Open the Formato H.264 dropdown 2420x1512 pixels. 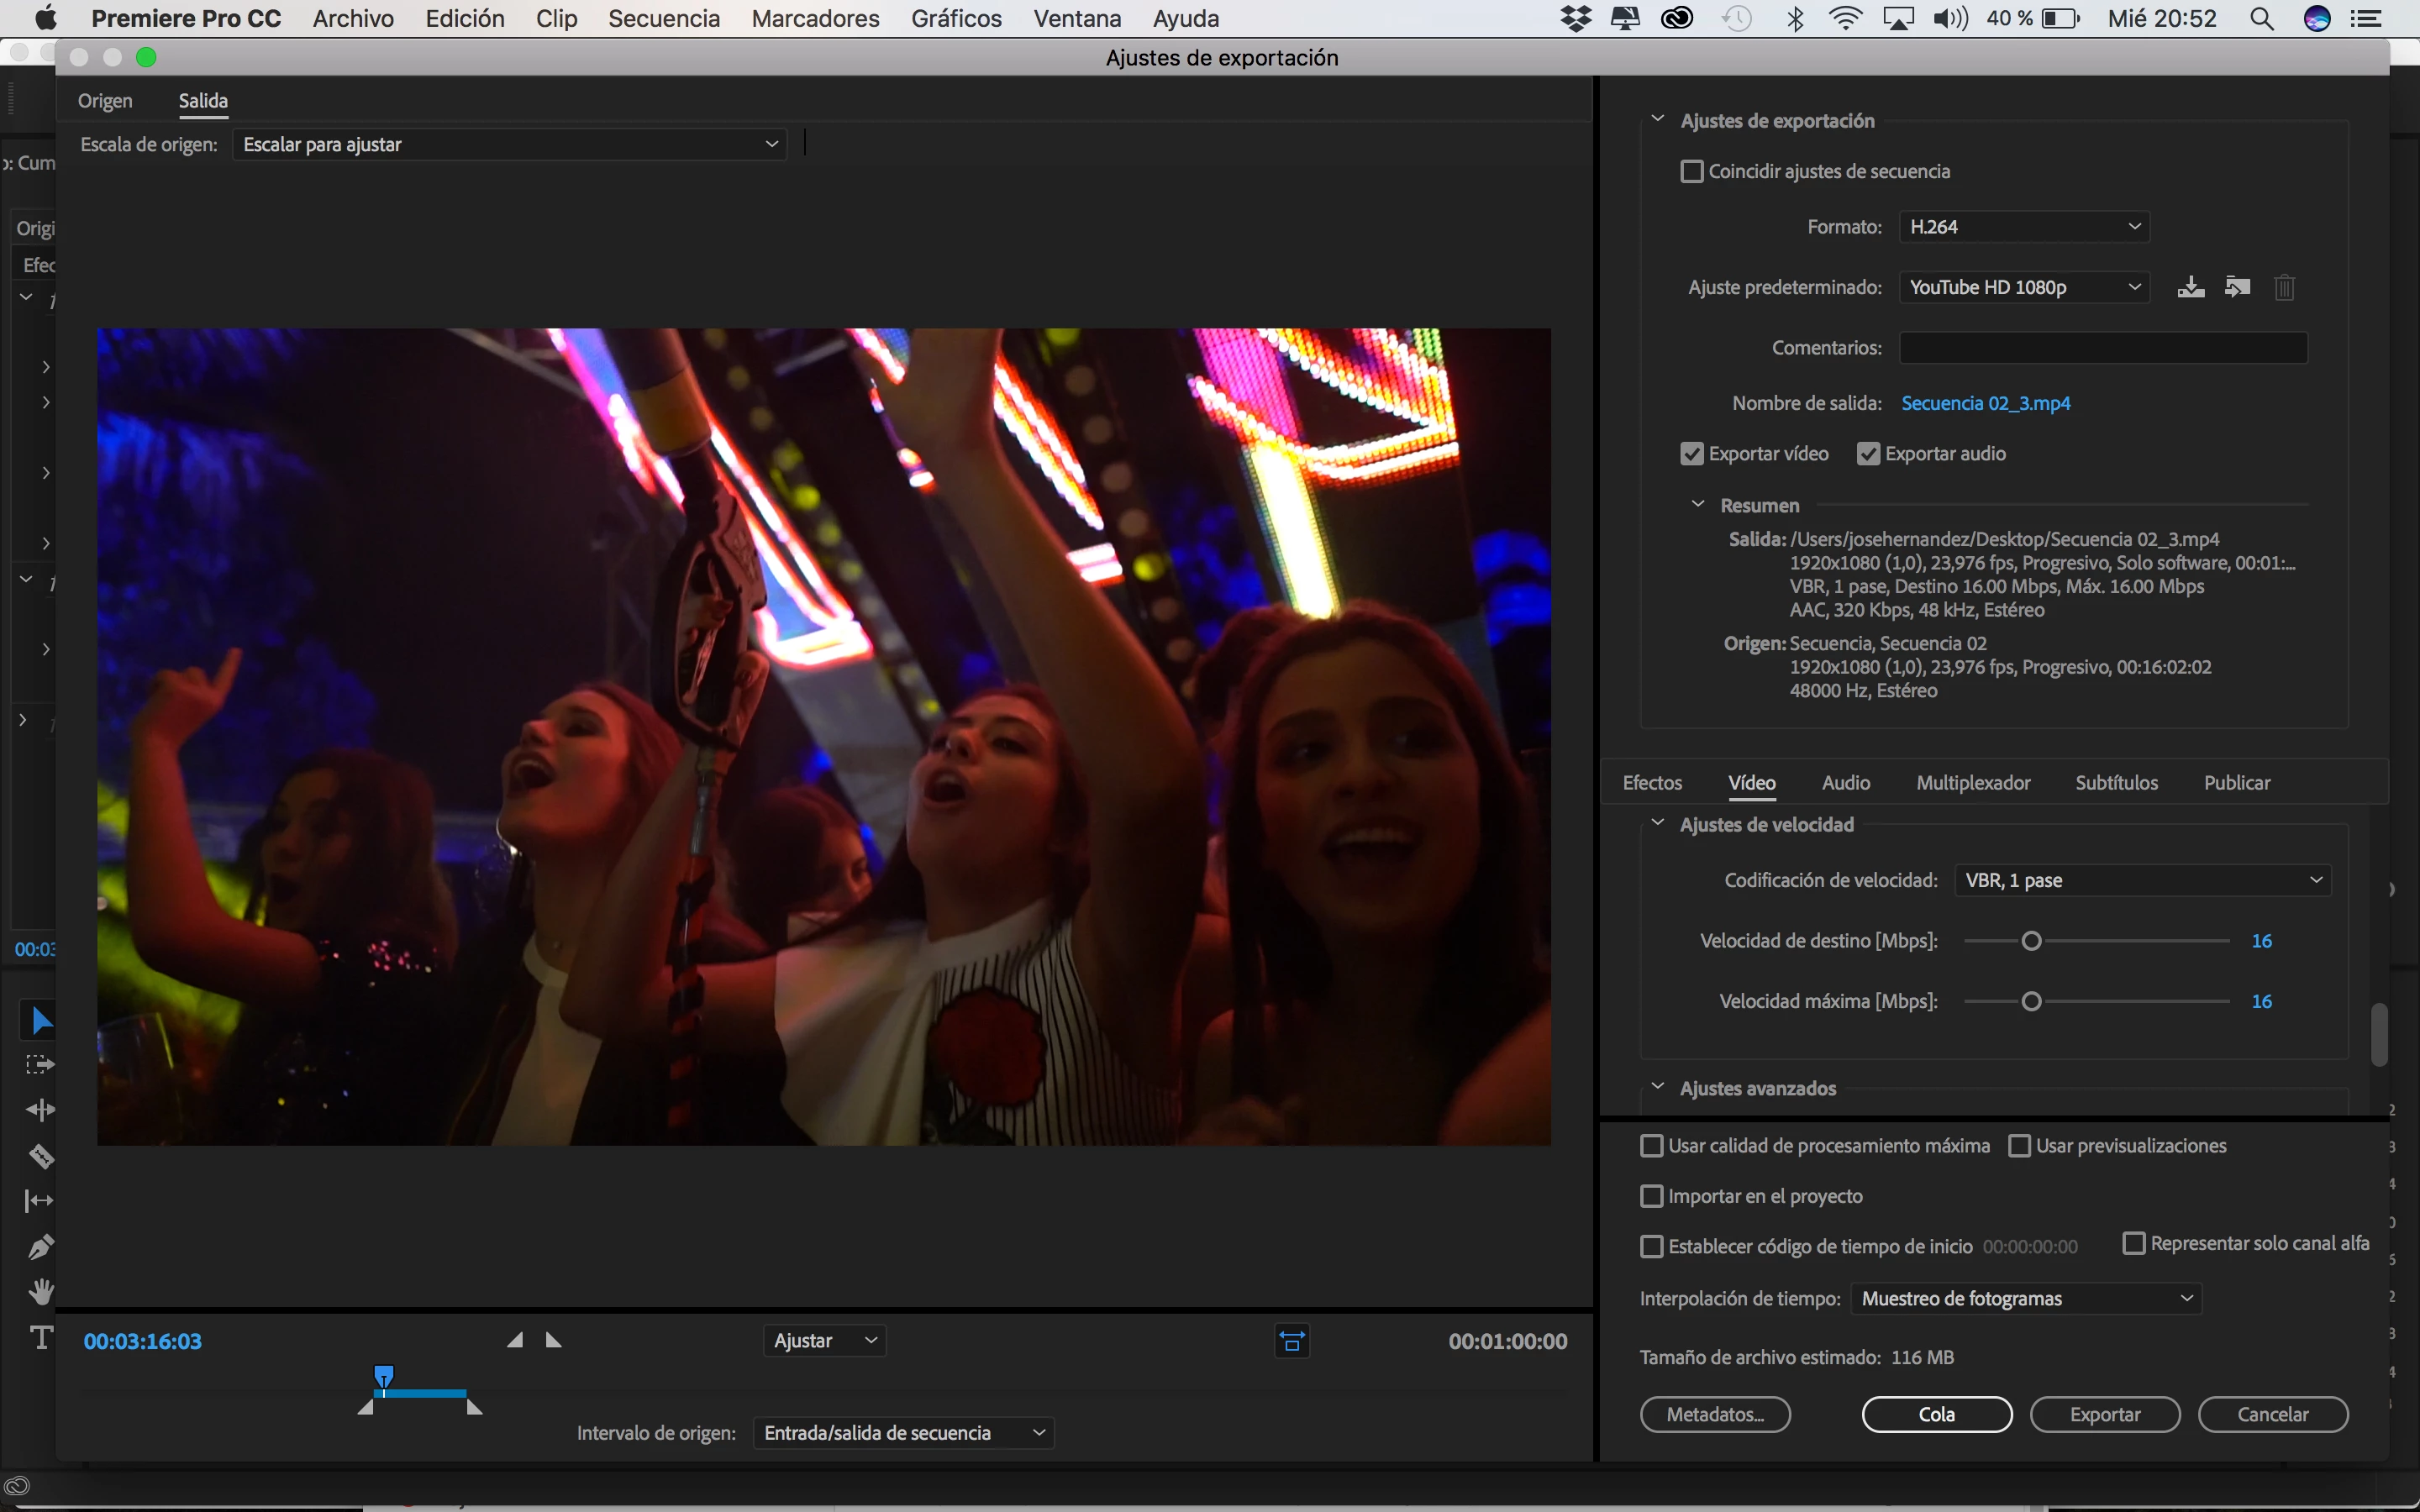[2024, 227]
